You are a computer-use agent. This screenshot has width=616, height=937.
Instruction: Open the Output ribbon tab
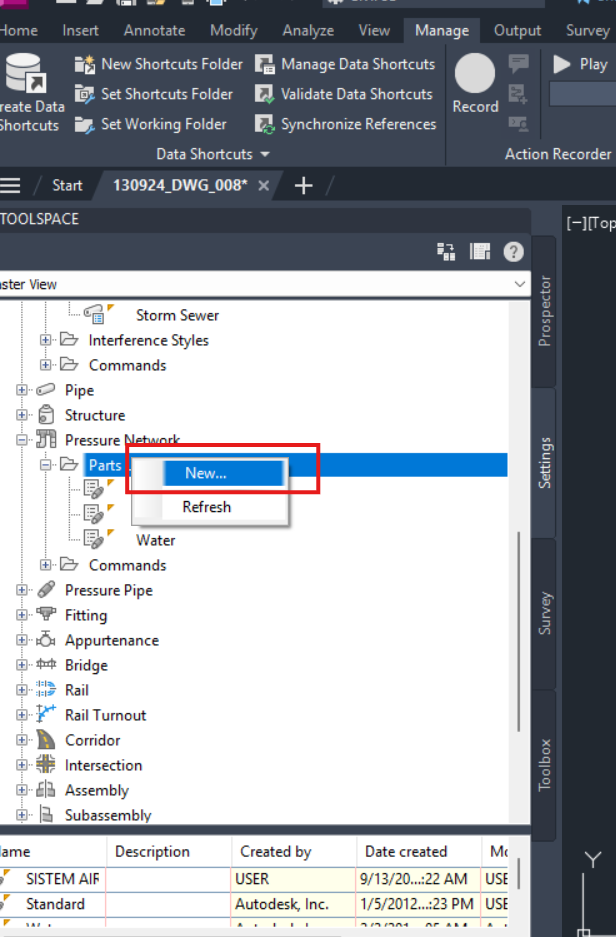517,30
